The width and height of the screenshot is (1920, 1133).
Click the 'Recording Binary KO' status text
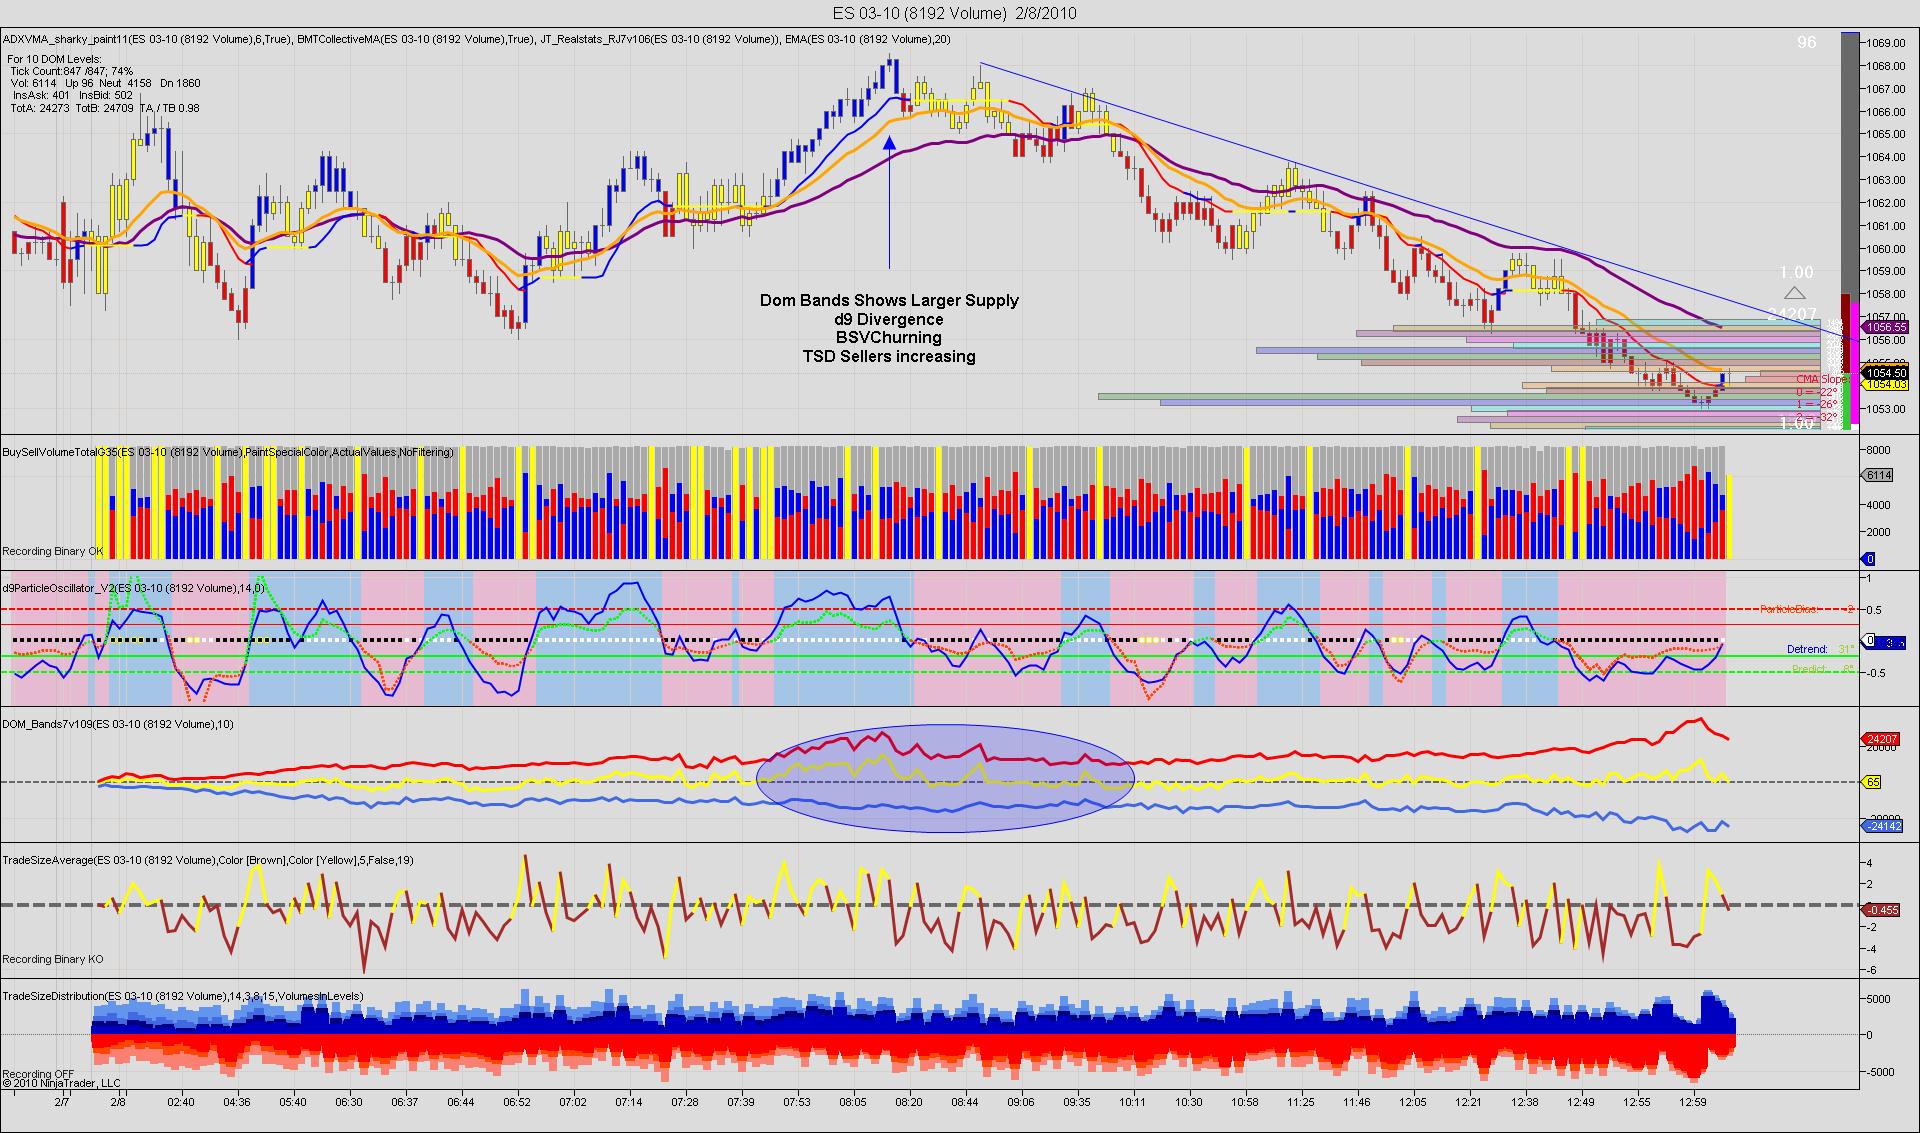pyautogui.click(x=53, y=959)
